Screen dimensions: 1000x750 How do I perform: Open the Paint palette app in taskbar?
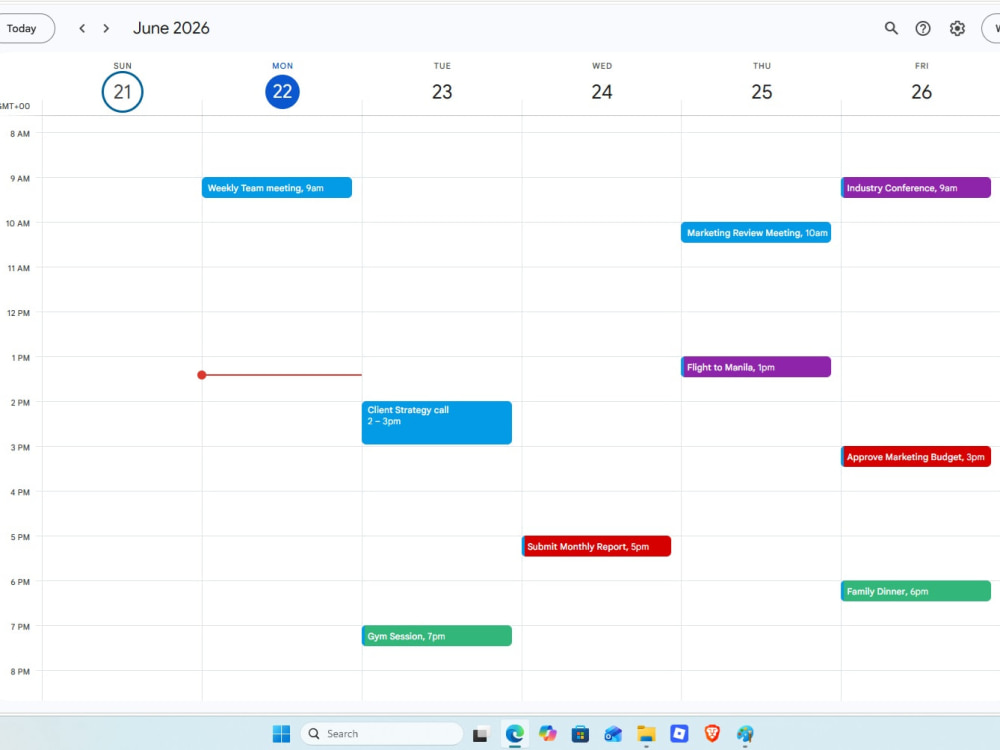745,734
